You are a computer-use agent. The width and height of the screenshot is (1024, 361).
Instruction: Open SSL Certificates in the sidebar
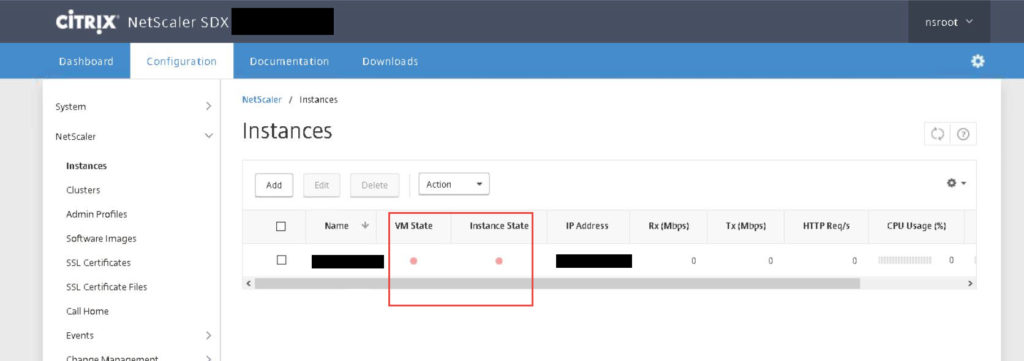pyautogui.click(x=99, y=263)
